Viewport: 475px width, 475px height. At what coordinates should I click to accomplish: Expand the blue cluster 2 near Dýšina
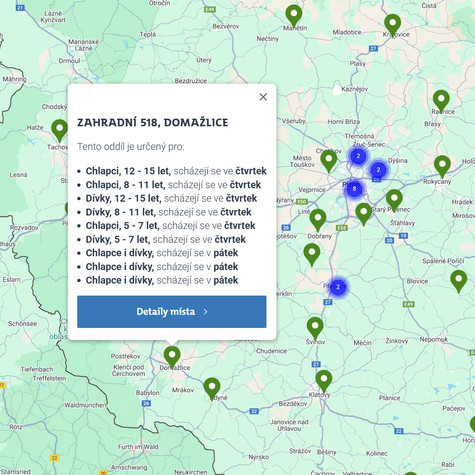(378, 170)
